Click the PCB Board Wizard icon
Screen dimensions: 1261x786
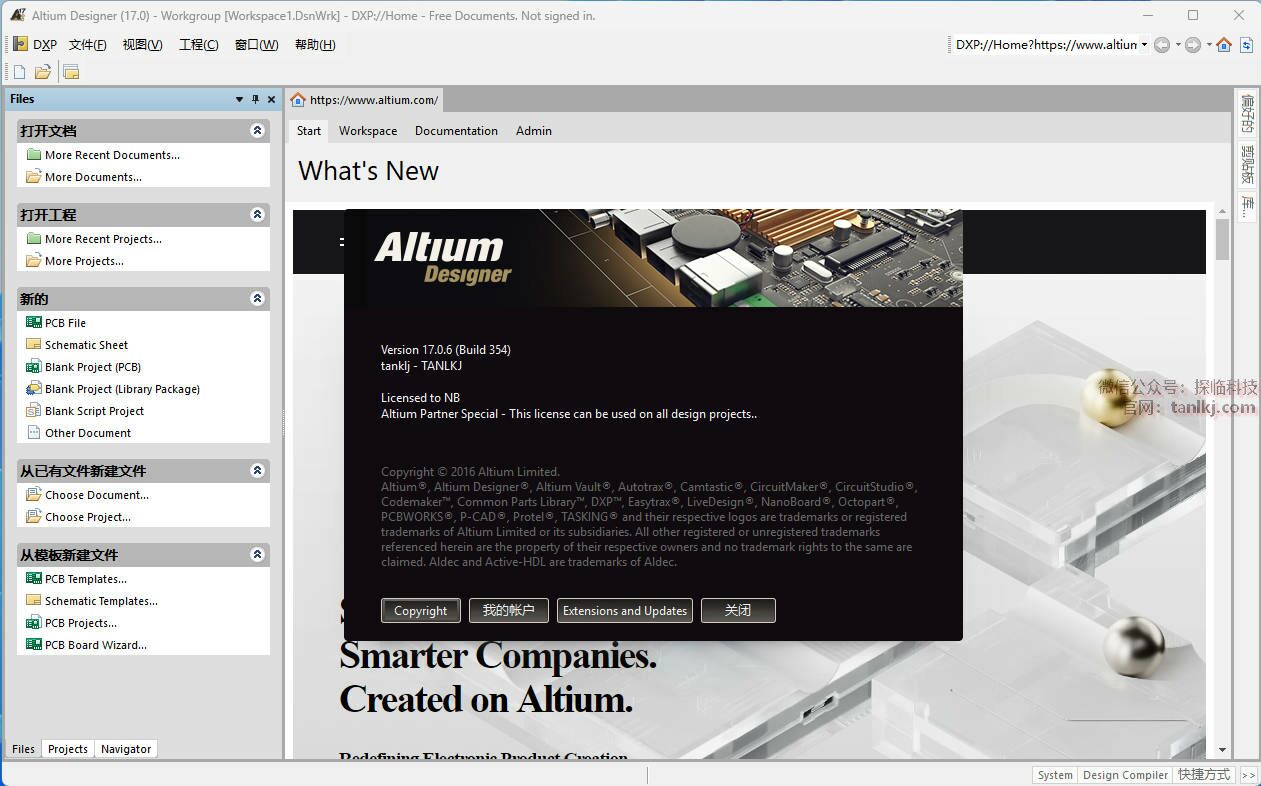click(34, 645)
